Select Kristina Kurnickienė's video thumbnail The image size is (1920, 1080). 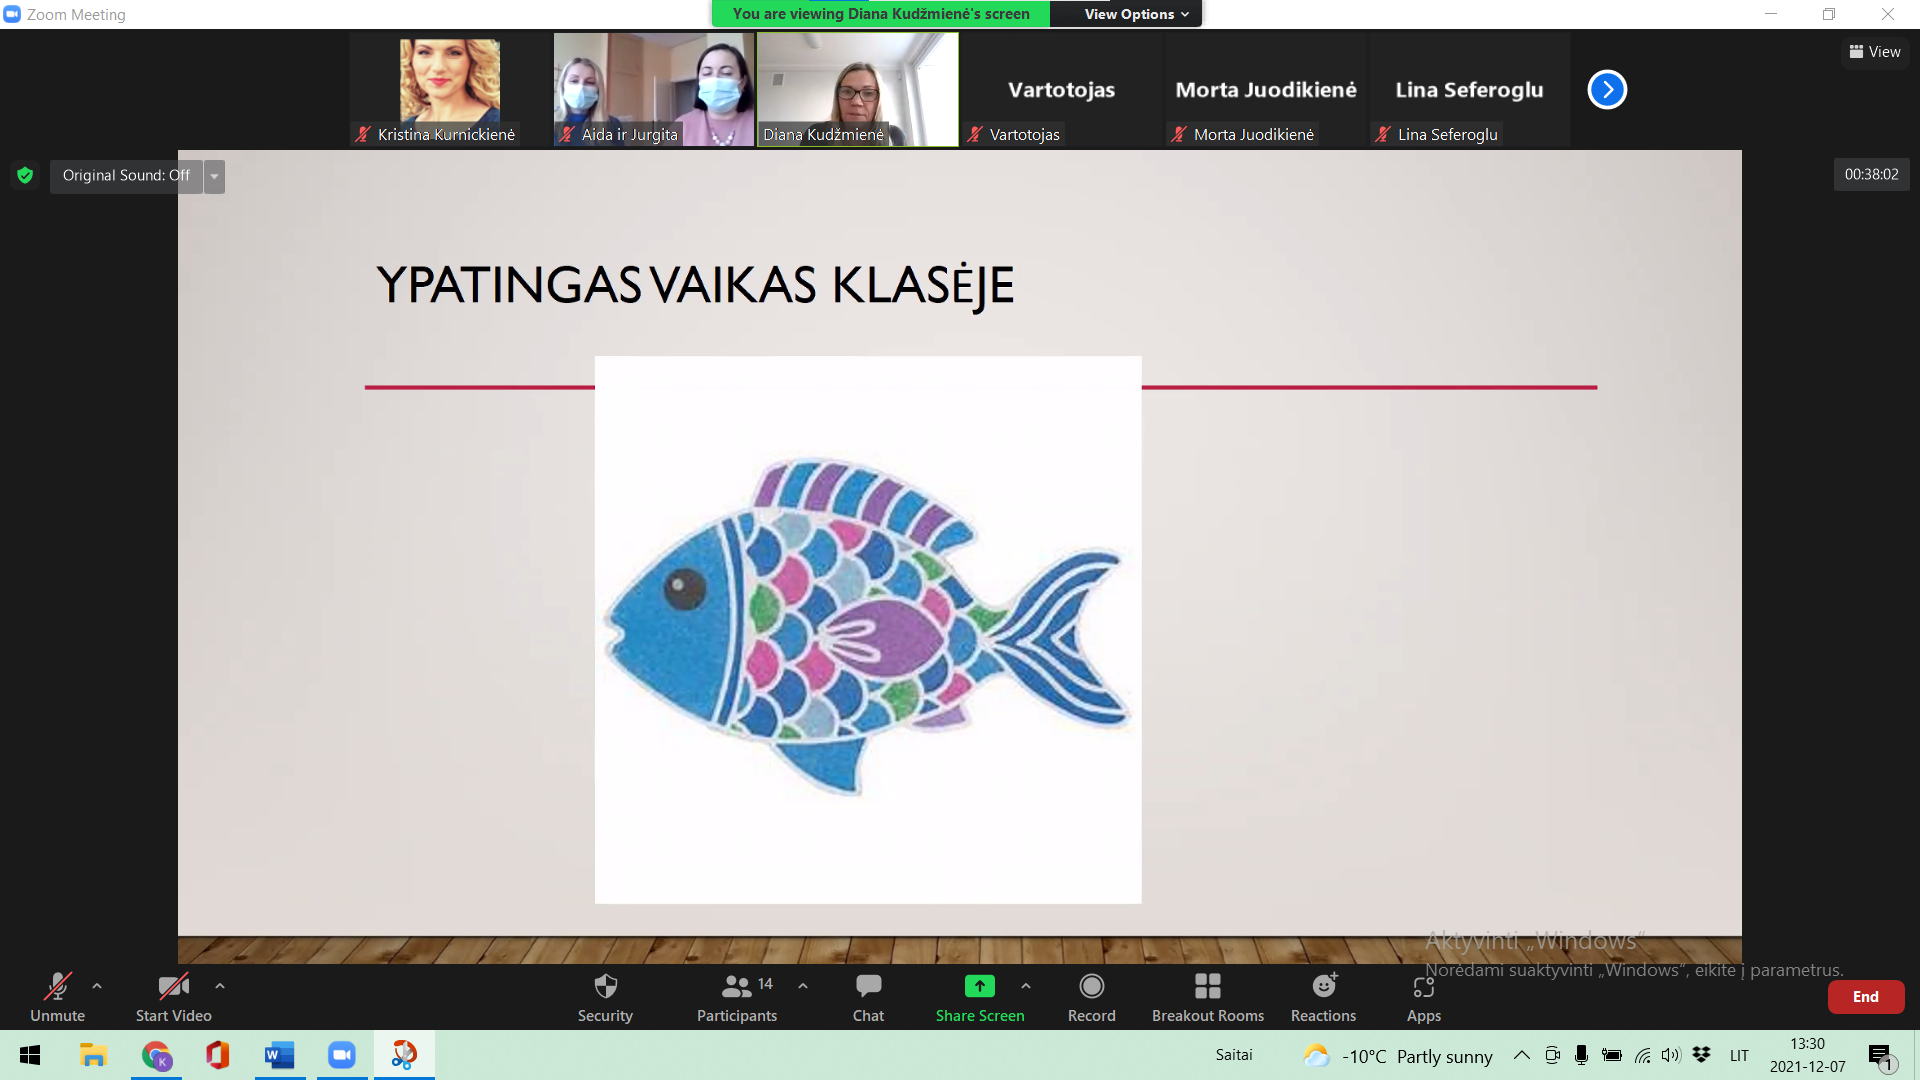point(450,90)
